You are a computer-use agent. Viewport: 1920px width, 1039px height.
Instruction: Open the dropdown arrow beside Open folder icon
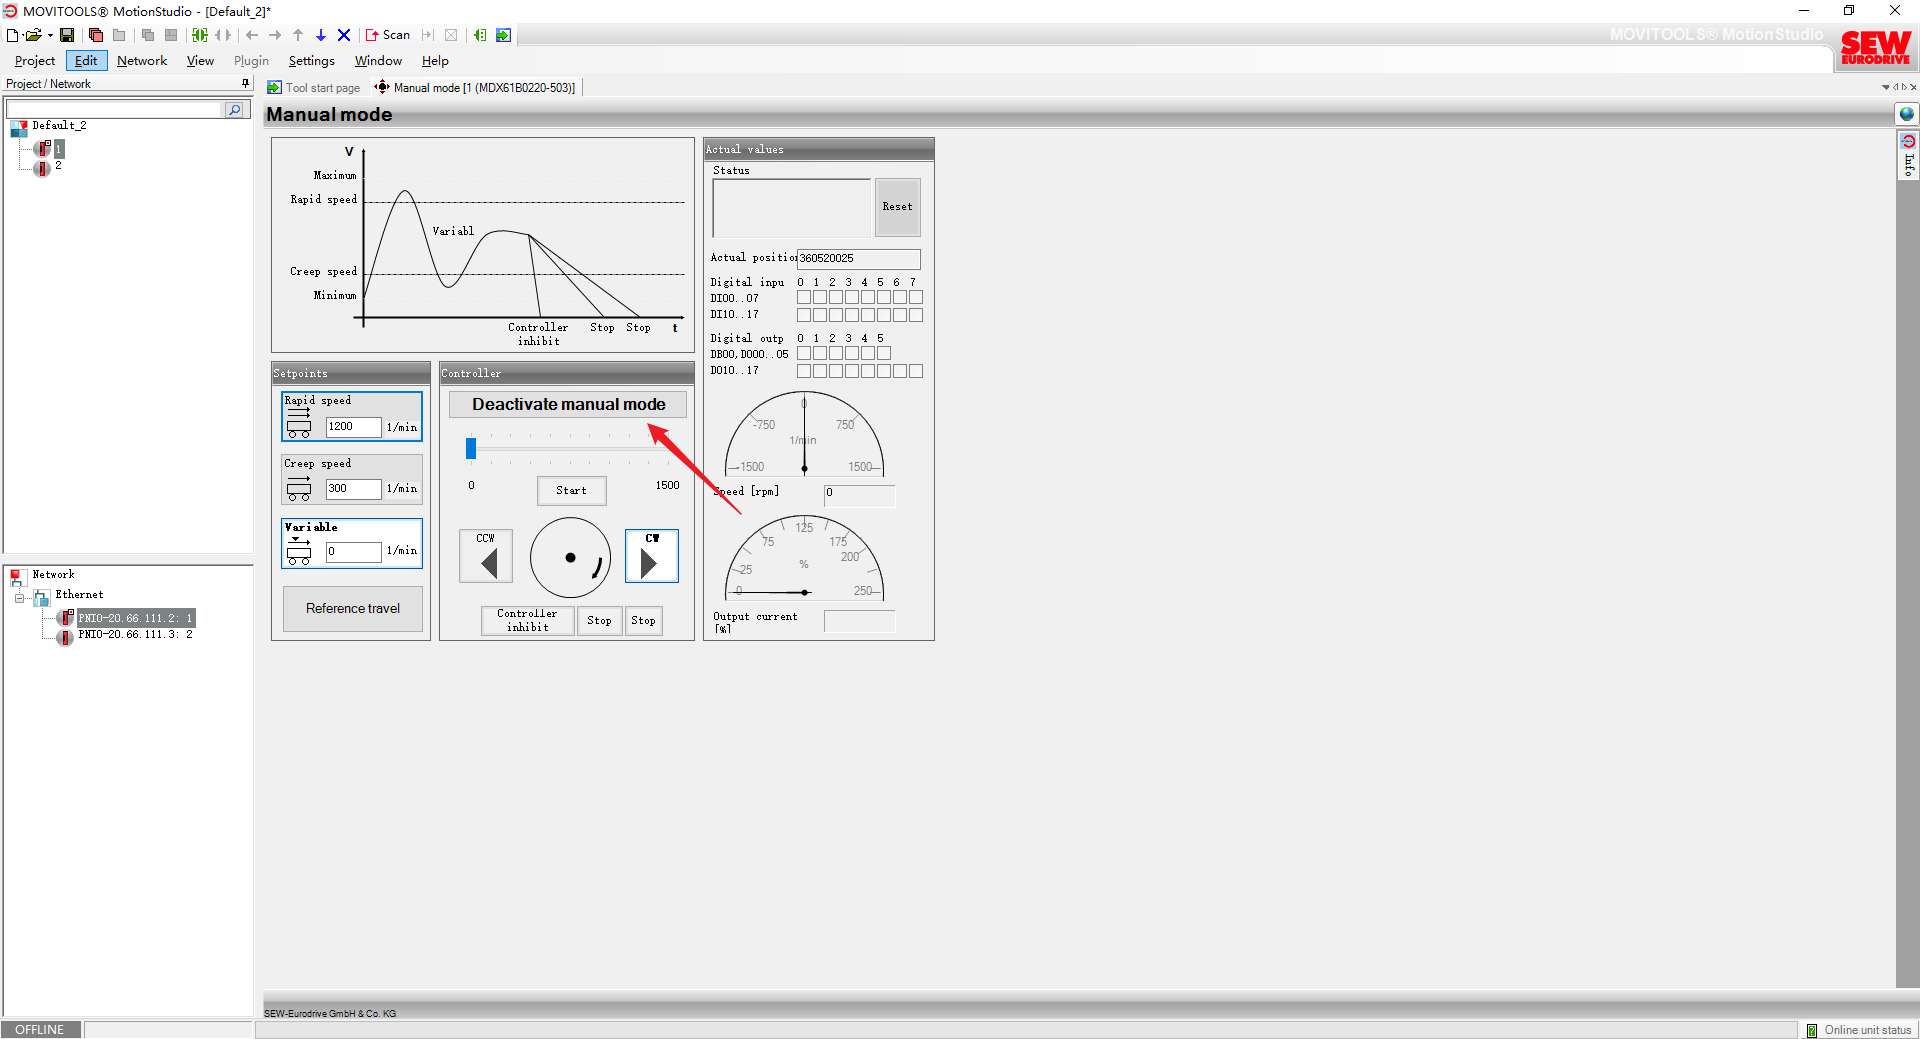click(50, 35)
